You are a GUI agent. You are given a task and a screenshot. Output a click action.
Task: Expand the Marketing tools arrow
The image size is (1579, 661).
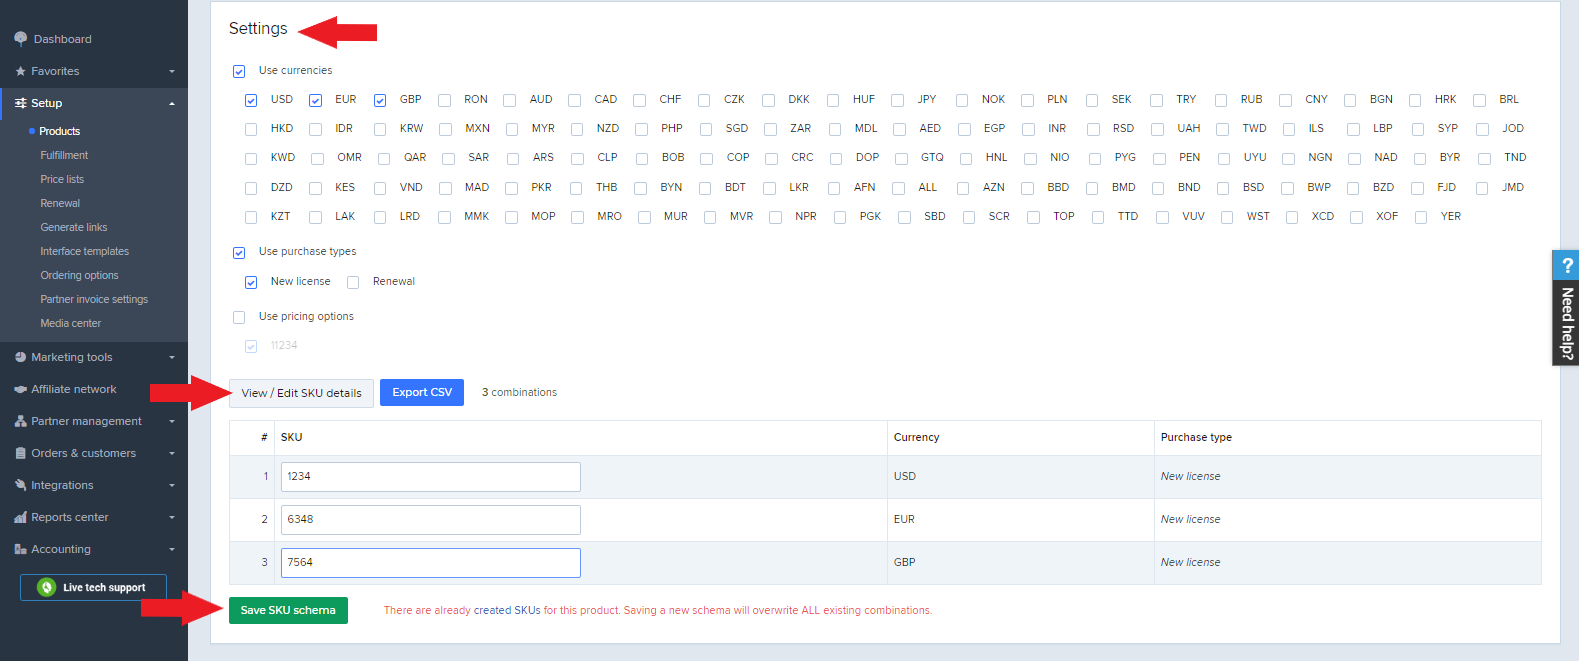click(x=172, y=357)
